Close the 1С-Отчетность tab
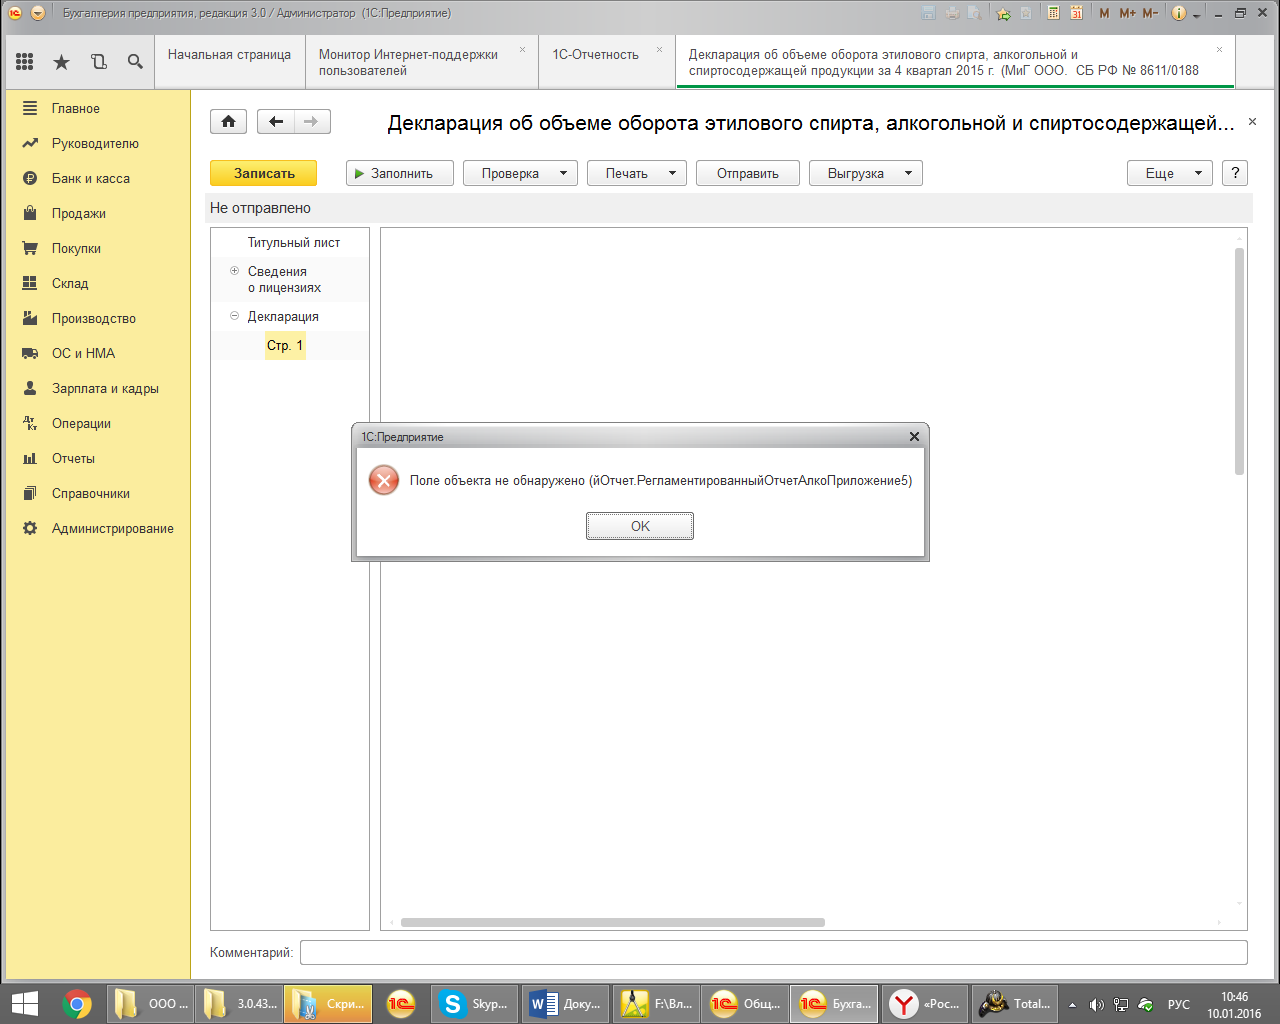This screenshot has width=1280, height=1024. 659,49
